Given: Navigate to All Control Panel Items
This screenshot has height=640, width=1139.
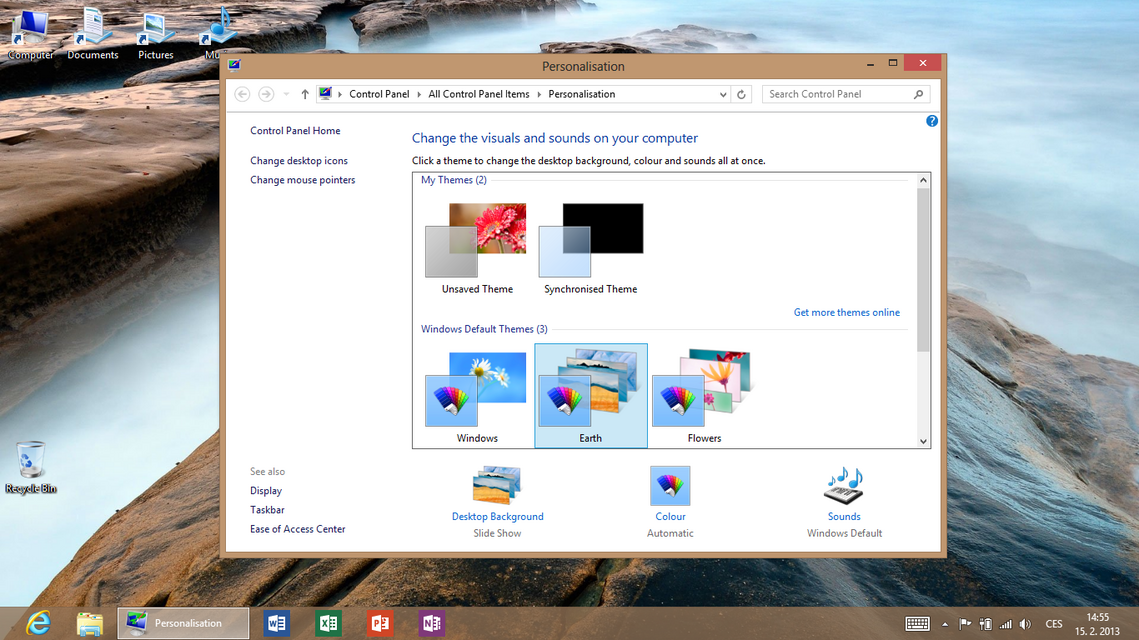Looking at the screenshot, I should (x=478, y=93).
